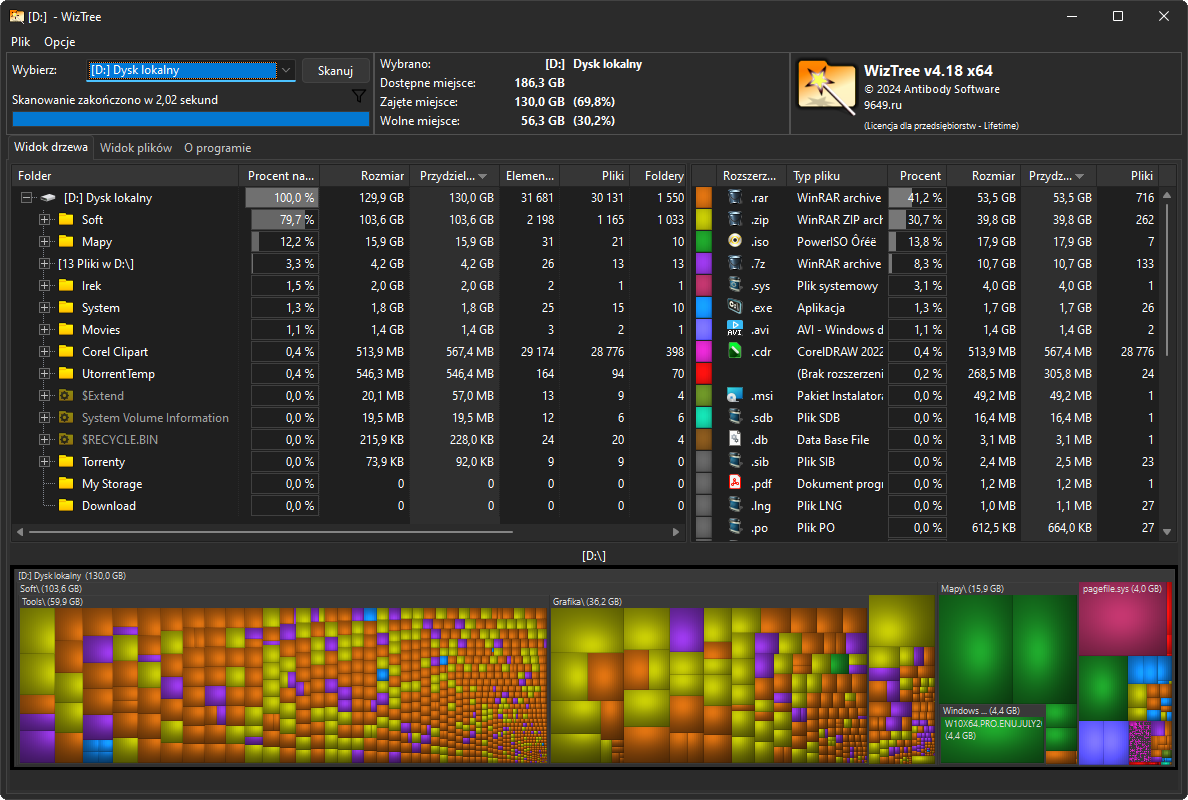This screenshot has width=1188, height=800.
Task: Click the magenta .cdr color swatch
Action: point(704,352)
